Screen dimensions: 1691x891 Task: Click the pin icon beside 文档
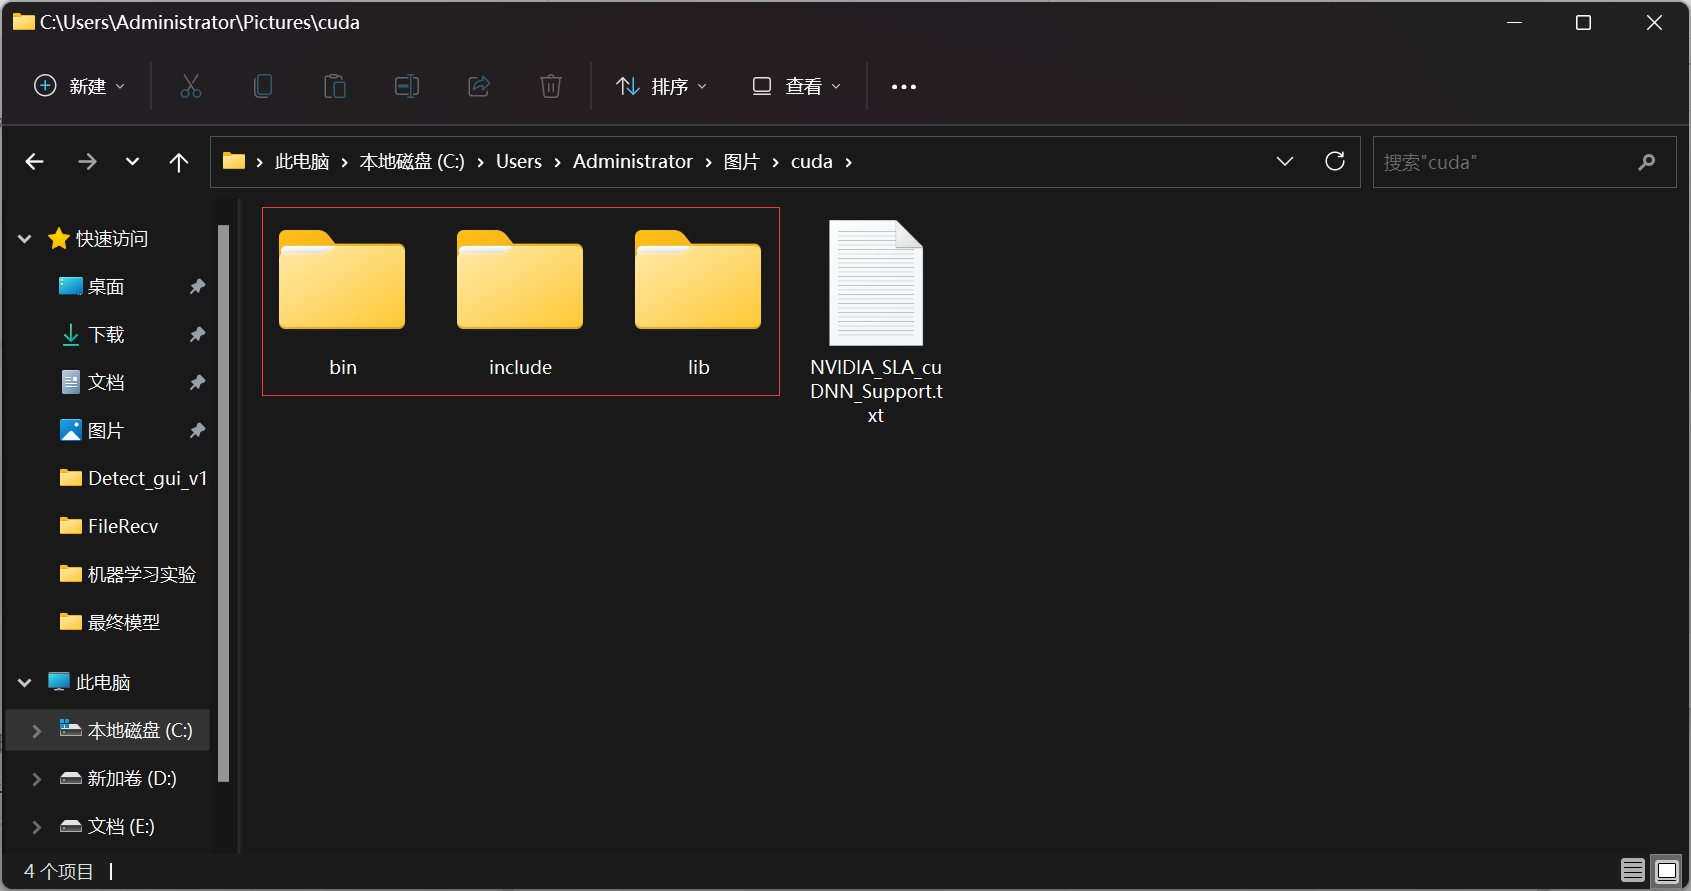click(x=197, y=383)
